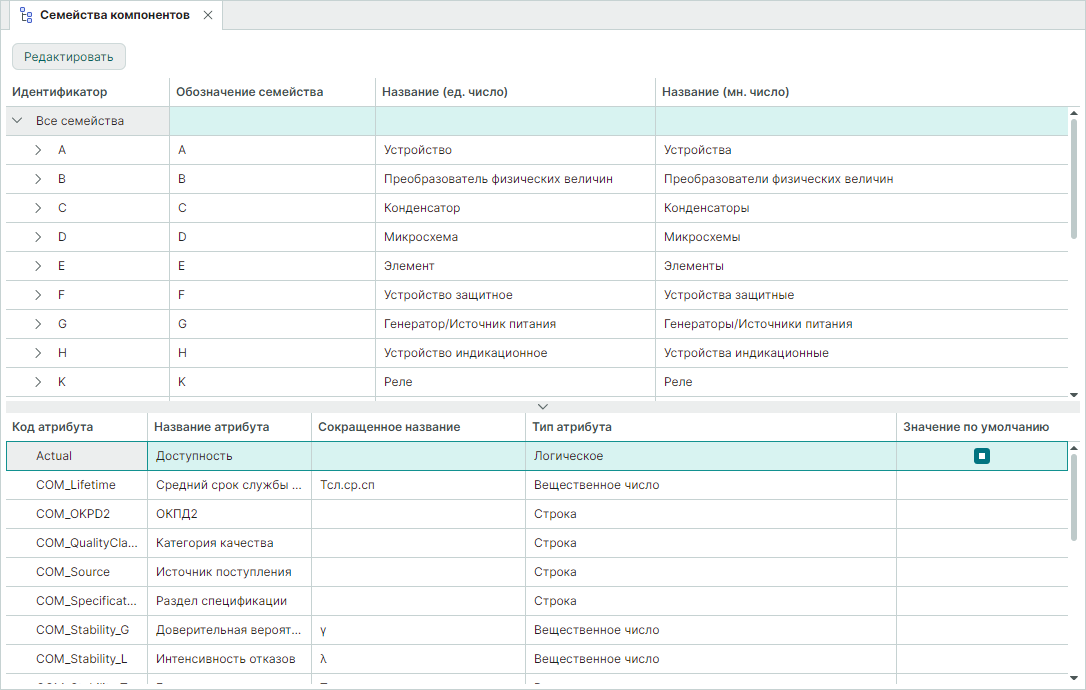1086x690 pixels.
Task: Sort by Идентификатор column header
Action: [x=60, y=92]
